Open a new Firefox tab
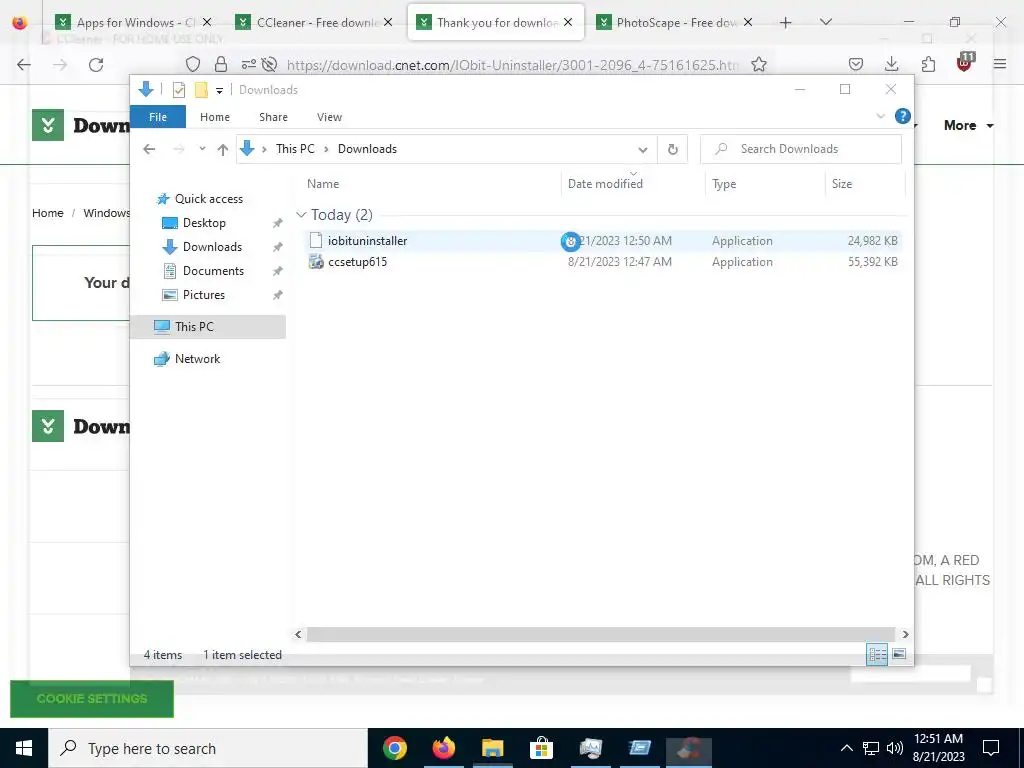1024x768 pixels. (x=786, y=22)
